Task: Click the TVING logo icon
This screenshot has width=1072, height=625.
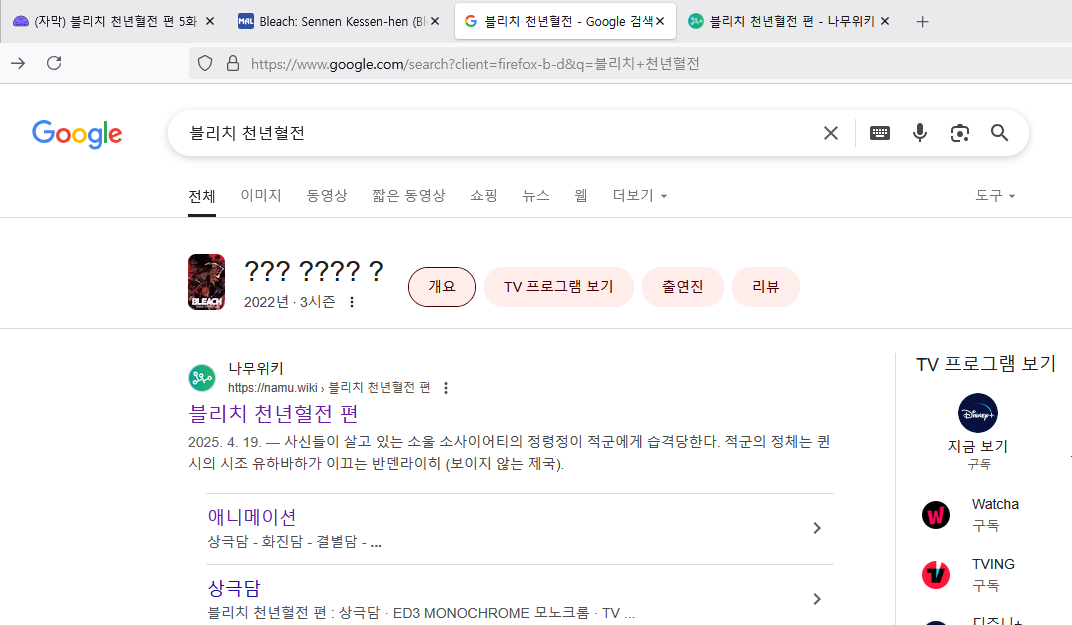Action: pyautogui.click(x=936, y=574)
